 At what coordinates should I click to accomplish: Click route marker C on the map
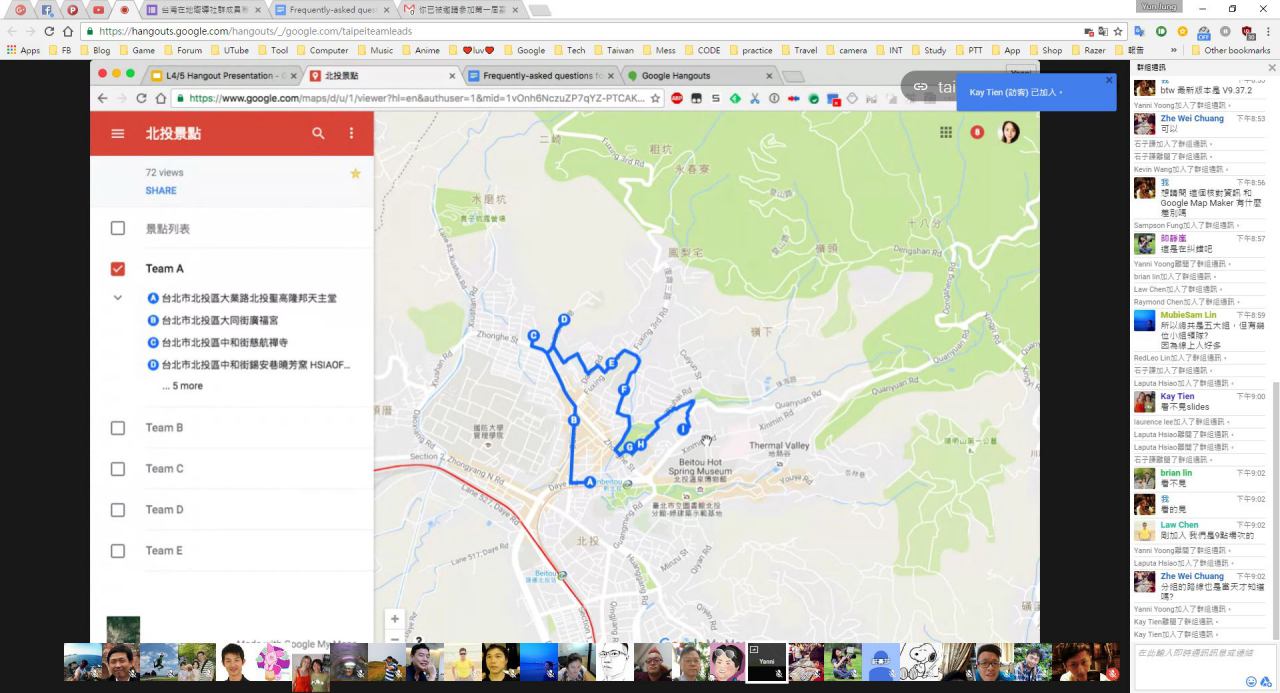coord(533,336)
